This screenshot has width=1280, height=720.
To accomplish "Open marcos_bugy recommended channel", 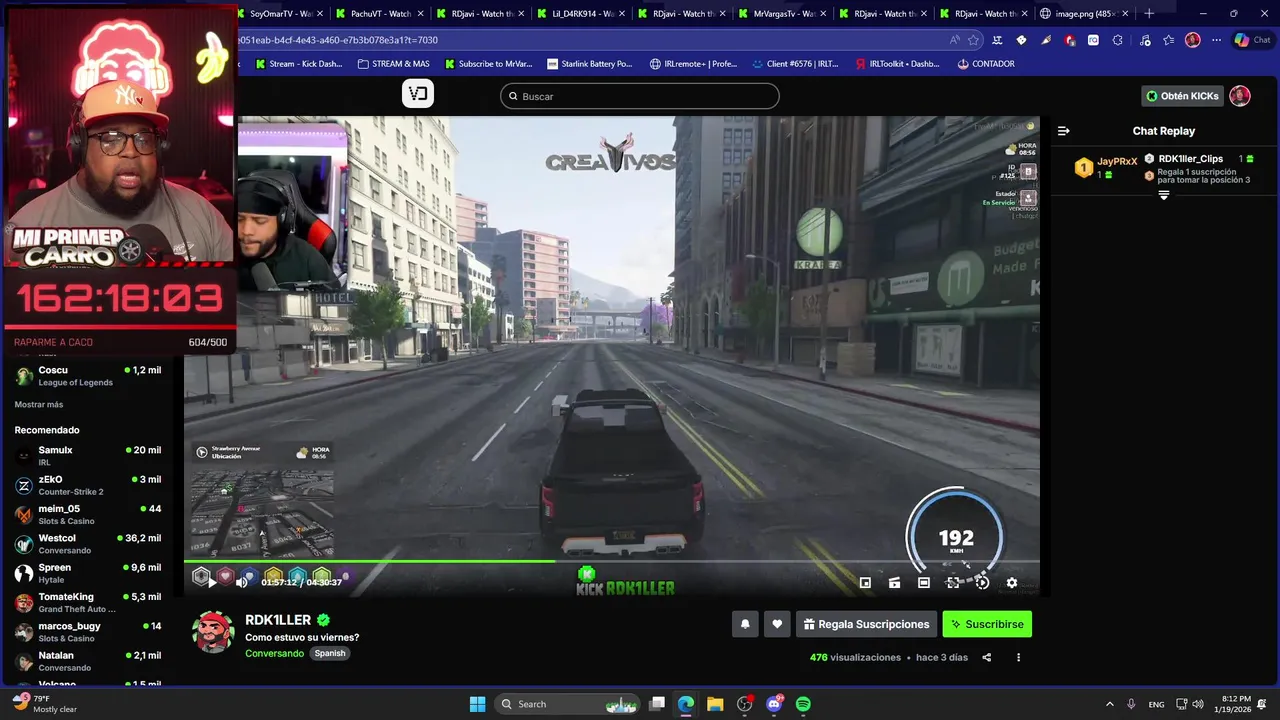I will [88, 632].
